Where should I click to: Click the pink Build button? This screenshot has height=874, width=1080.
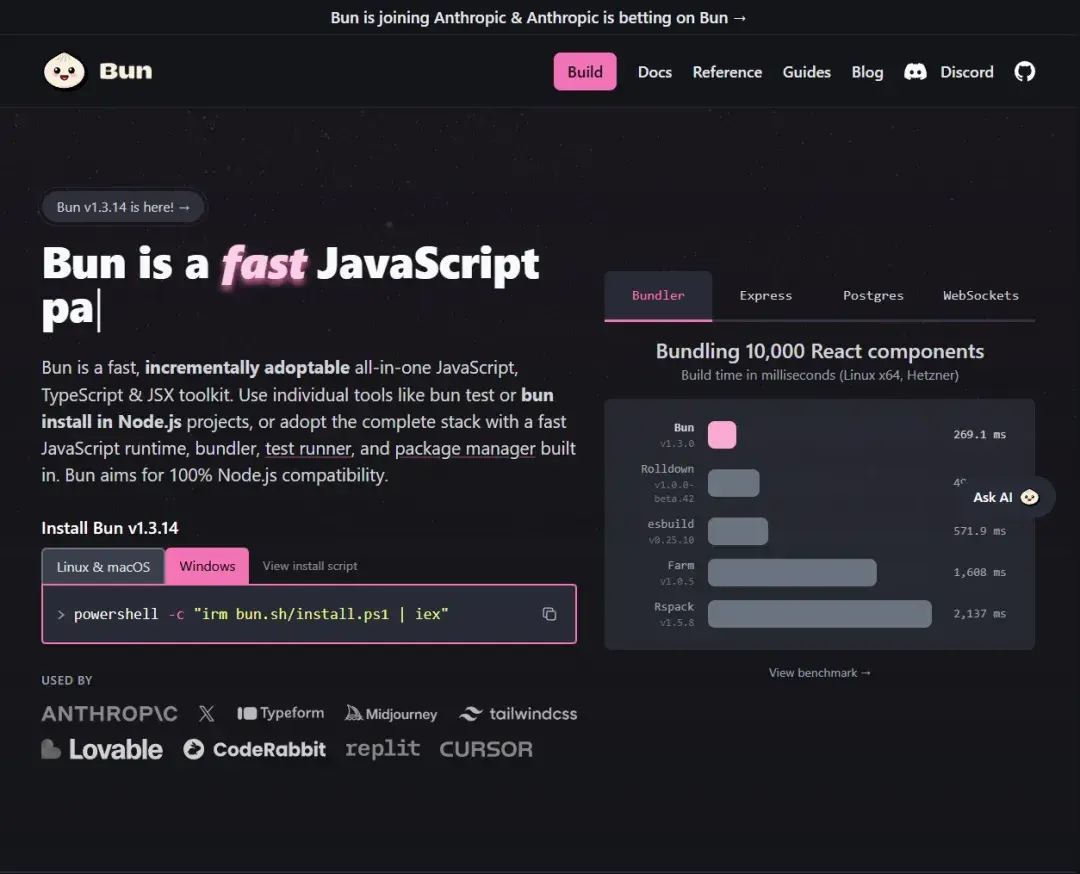[585, 72]
